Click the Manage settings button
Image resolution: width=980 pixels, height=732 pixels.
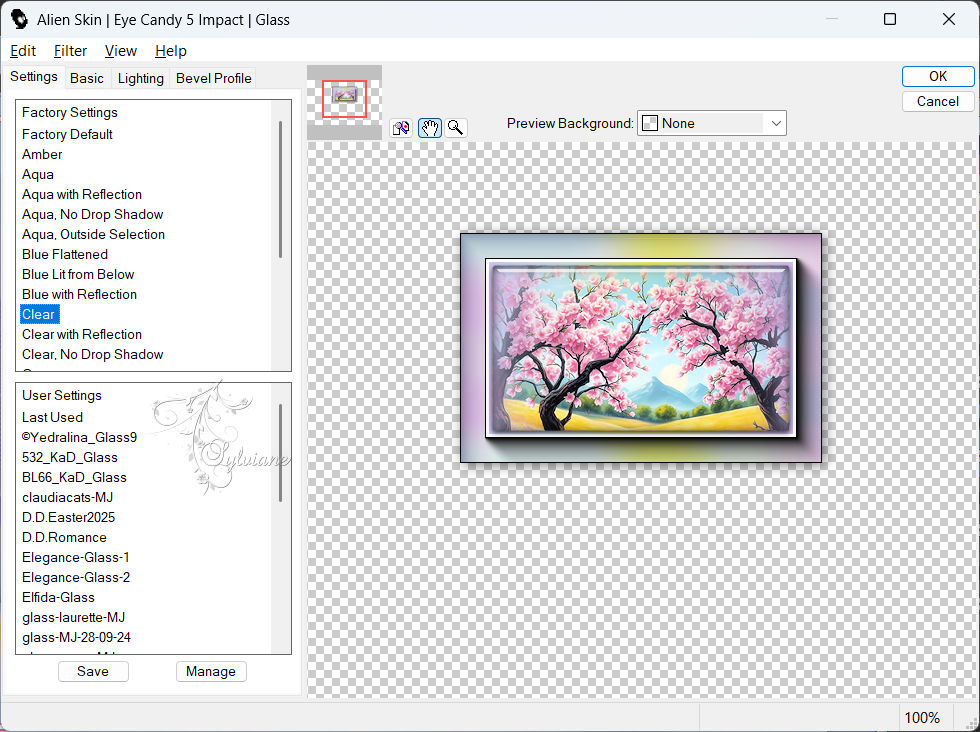pyautogui.click(x=211, y=671)
